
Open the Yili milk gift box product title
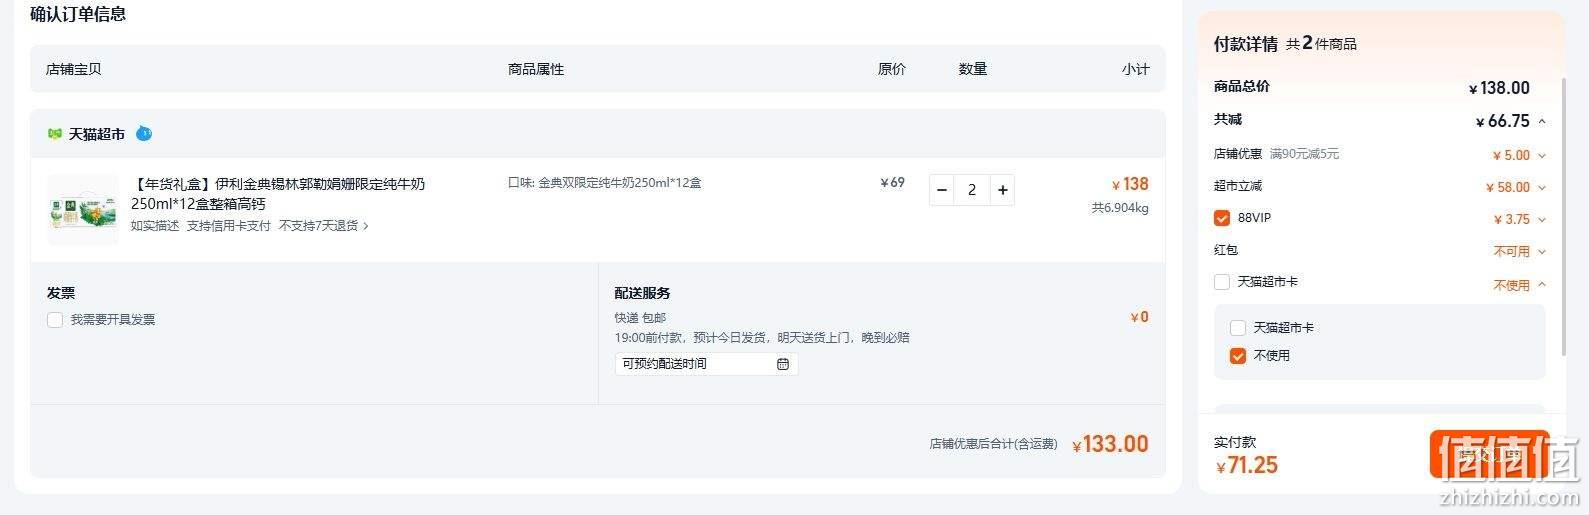(278, 193)
